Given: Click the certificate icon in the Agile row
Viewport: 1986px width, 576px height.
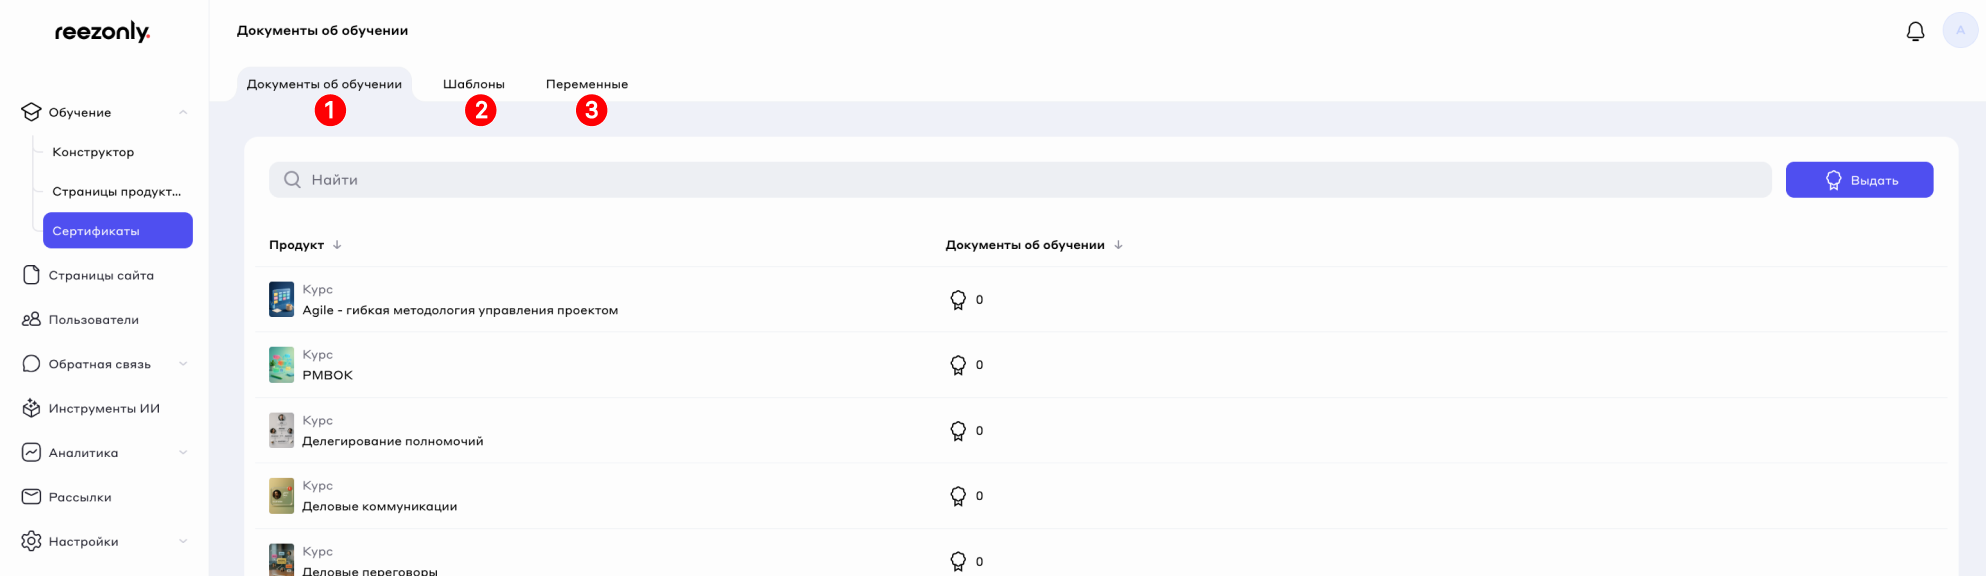Looking at the screenshot, I should [x=958, y=300].
